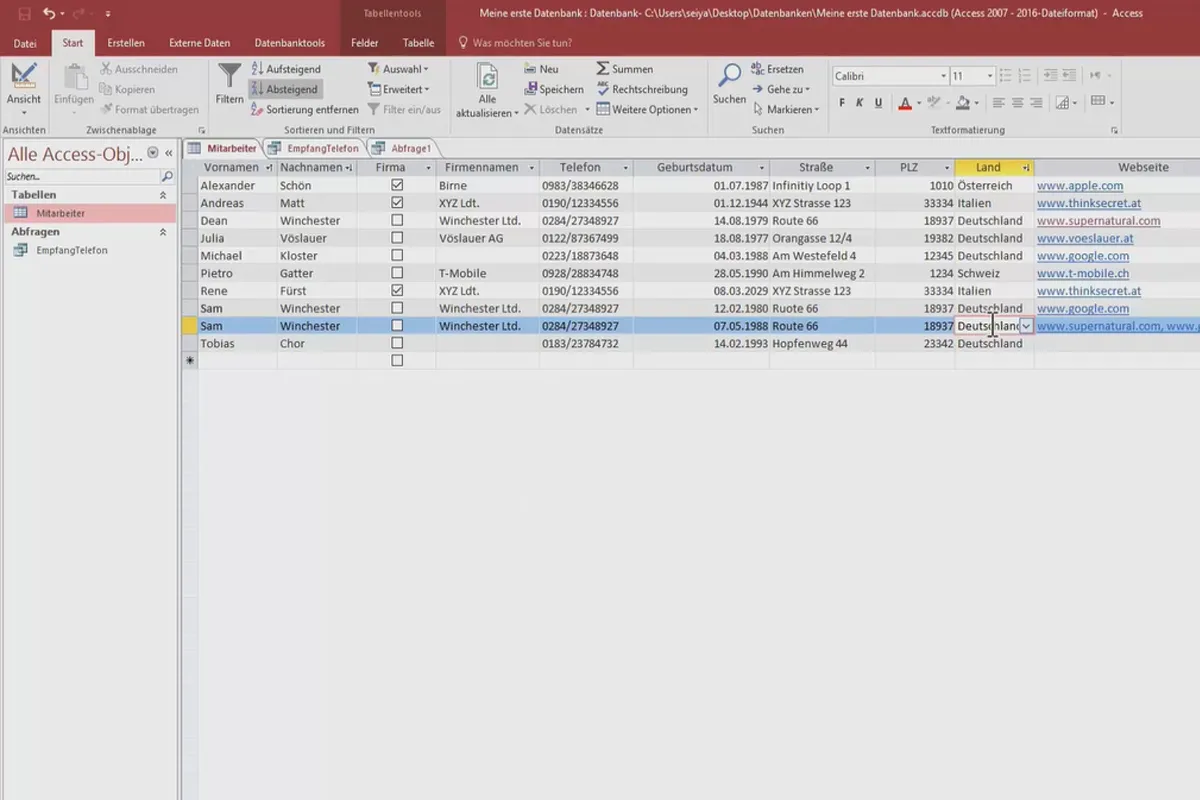Uncheck Firma checkbox for Rene Fürst
This screenshot has height=800, width=1200.
[x=397, y=291]
